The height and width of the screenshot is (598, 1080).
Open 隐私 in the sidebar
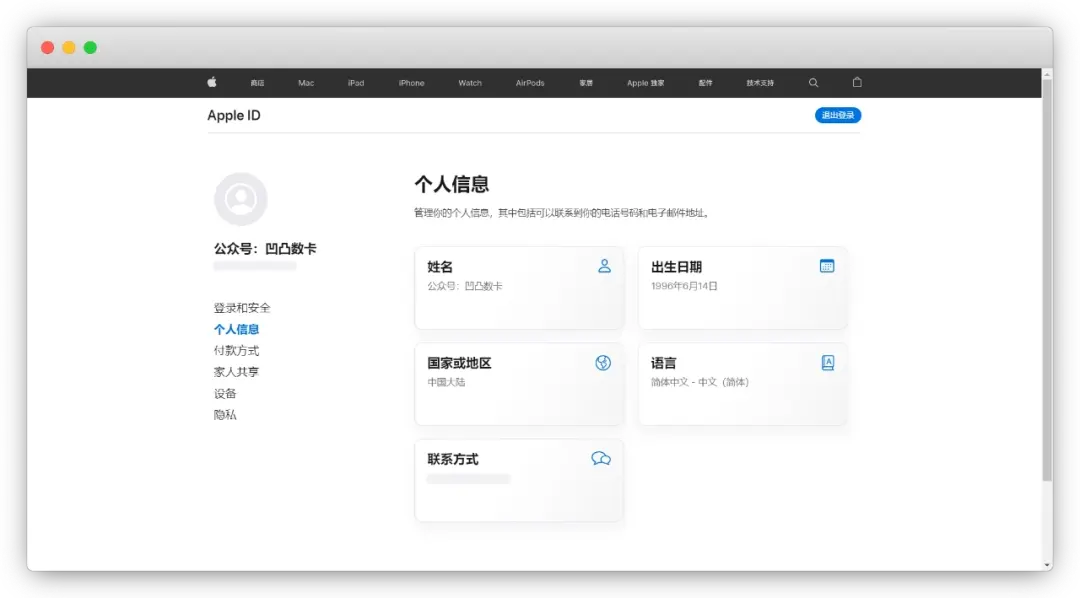click(225, 415)
